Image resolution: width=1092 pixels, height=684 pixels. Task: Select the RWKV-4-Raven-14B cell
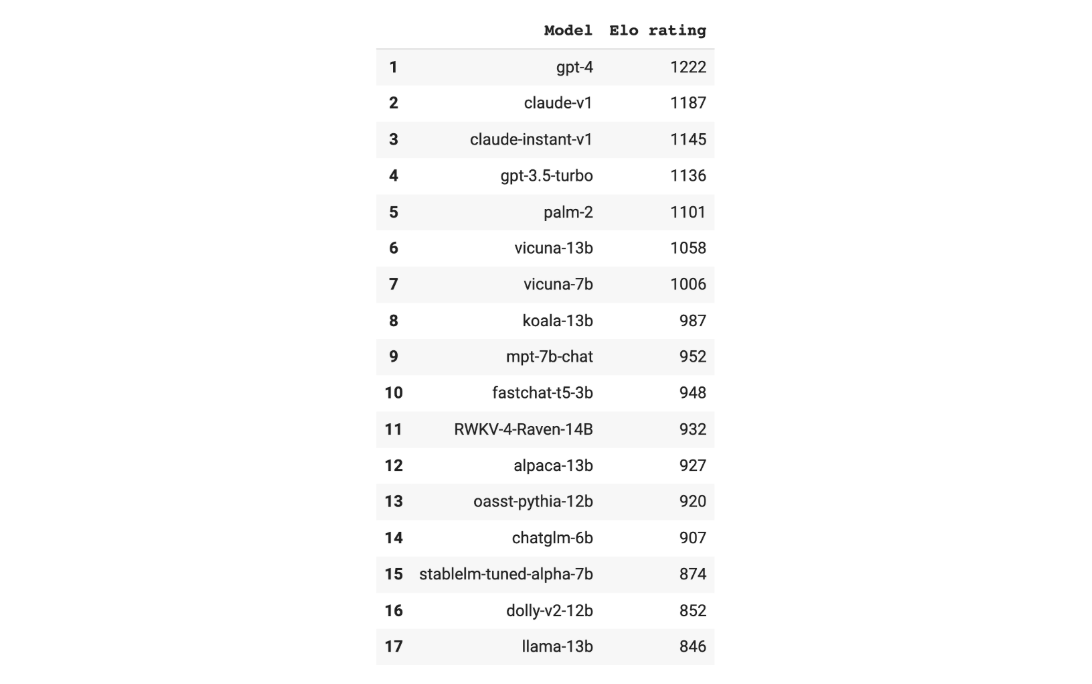(x=523, y=429)
